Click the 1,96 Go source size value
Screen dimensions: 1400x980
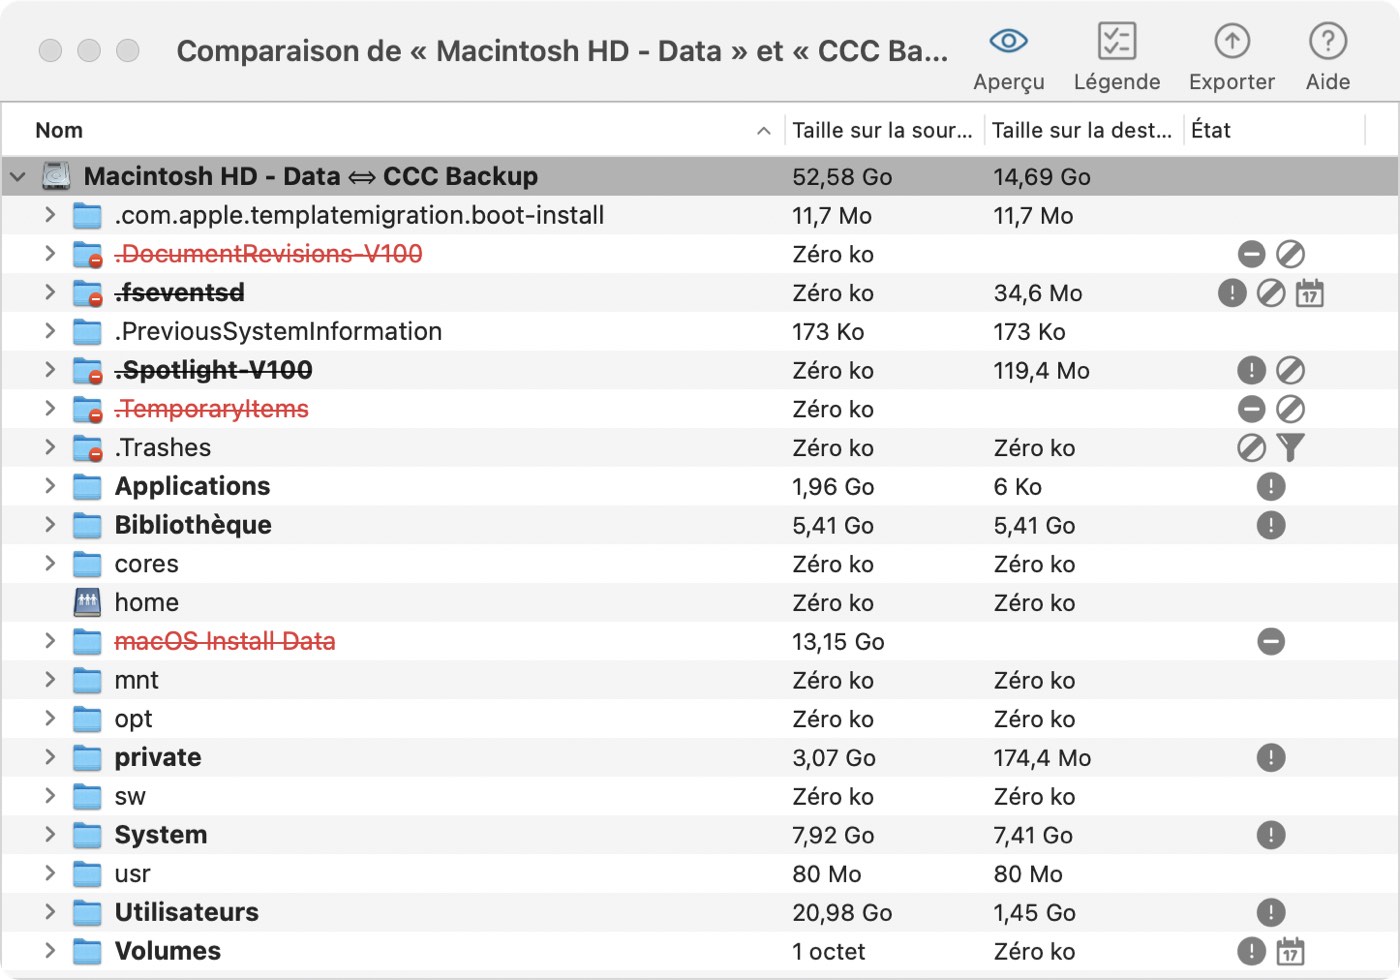click(833, 487)
